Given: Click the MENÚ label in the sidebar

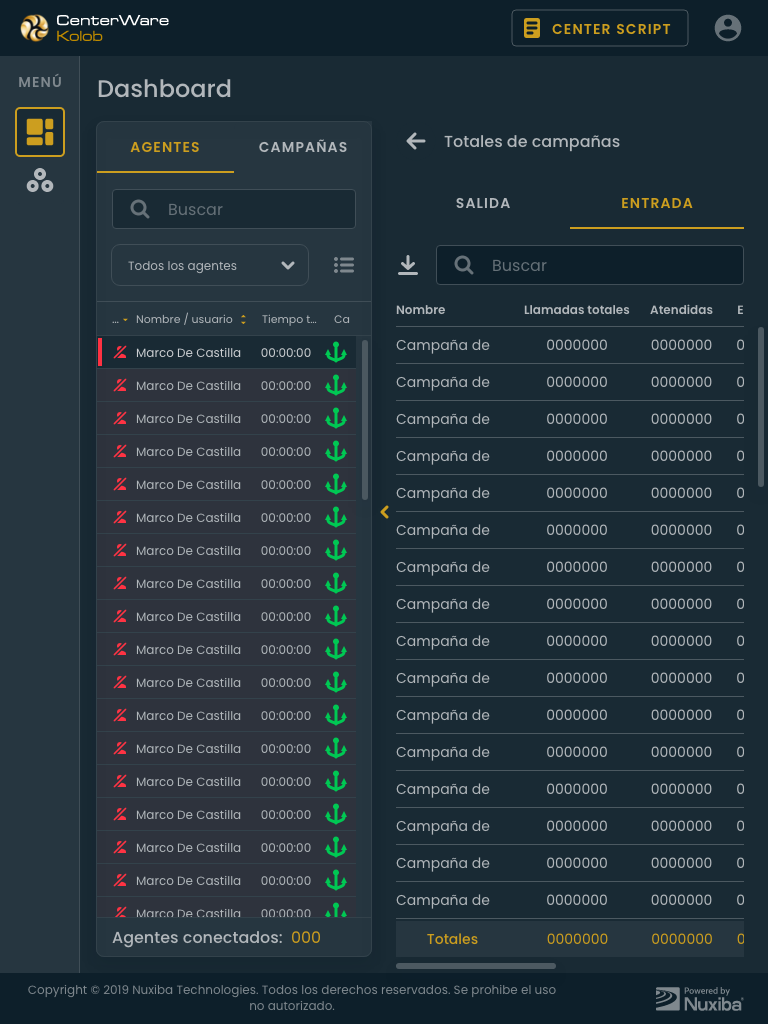Looking at the screenshot, I should (40, 82).
